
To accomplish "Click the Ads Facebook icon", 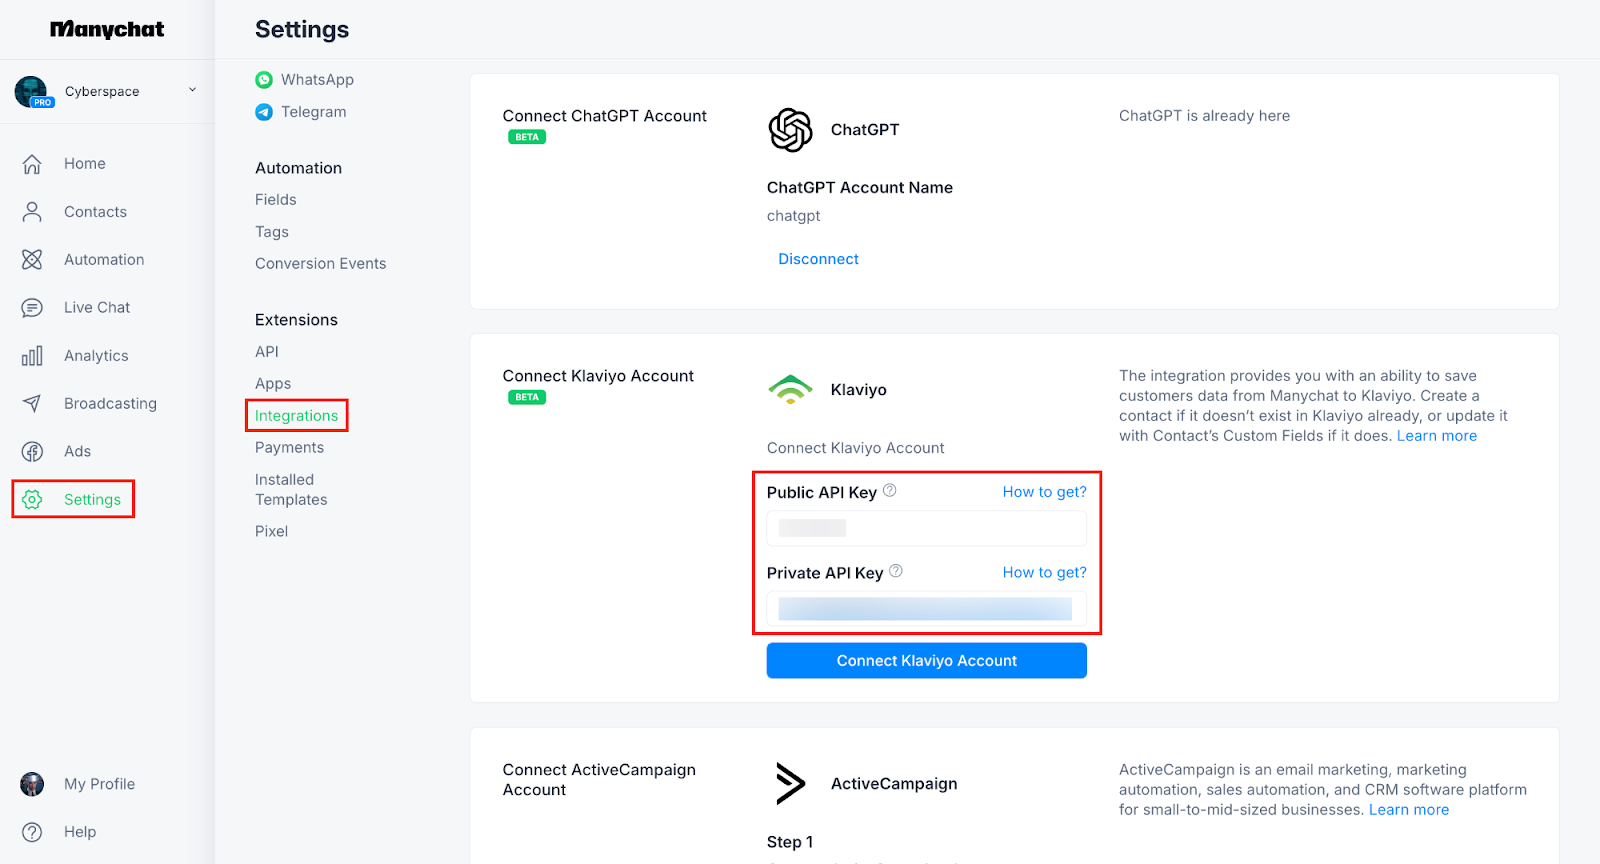I will (32, 451).
